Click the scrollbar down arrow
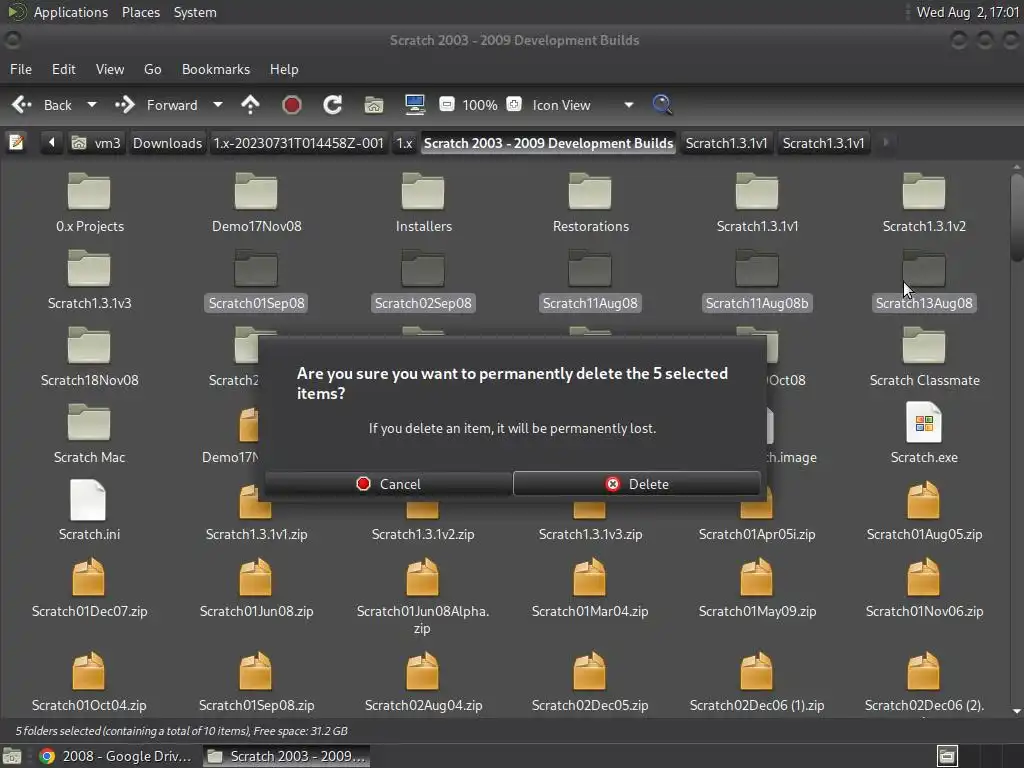This screenshot has width=1024, height=768. tap(1017, 711)
